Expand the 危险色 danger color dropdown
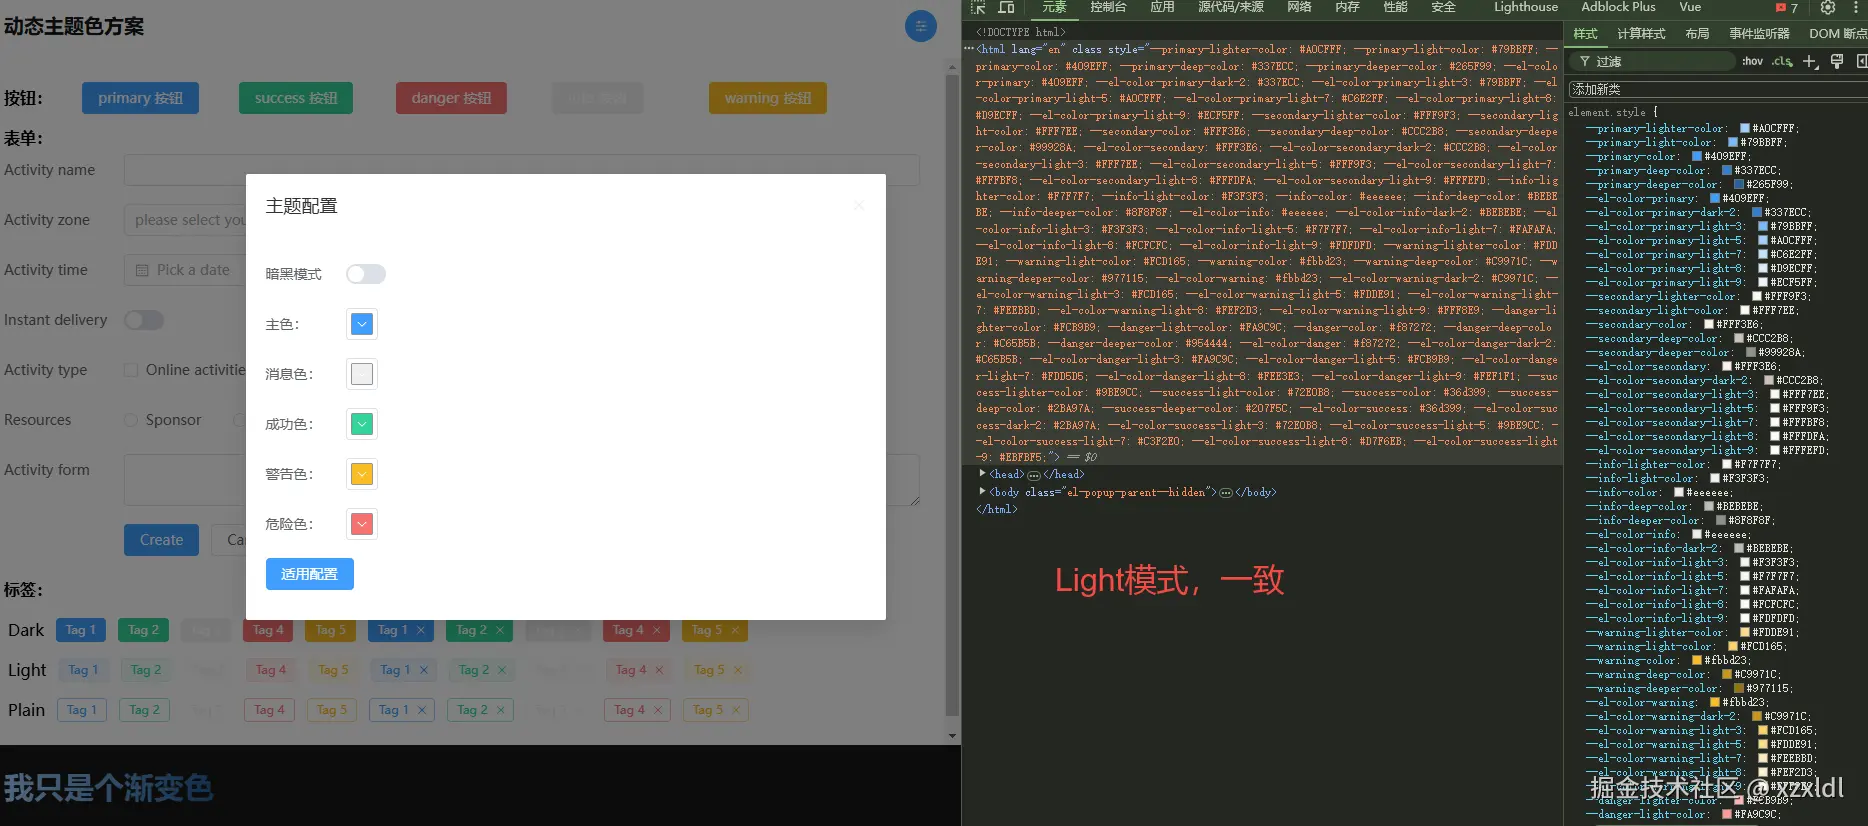This screenshot has height=826, width=1868. 362,524
